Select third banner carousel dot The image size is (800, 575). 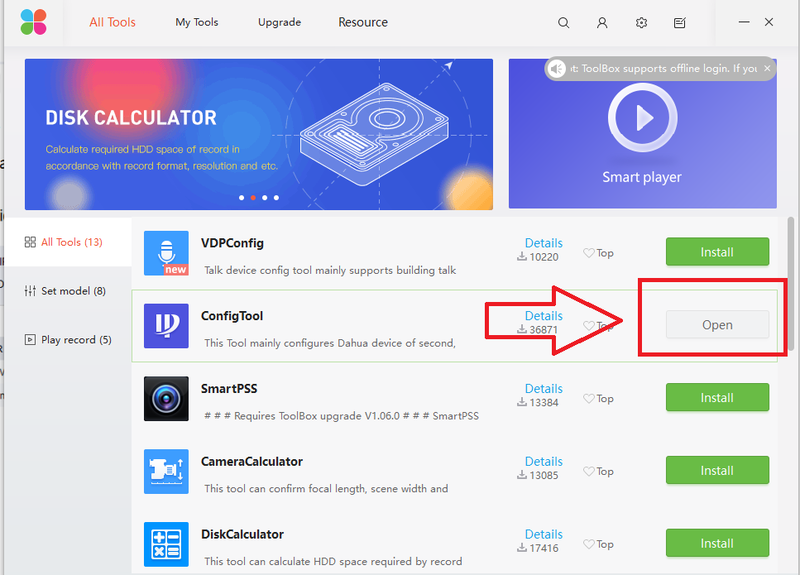pyautogui.click(x=265, y=197)
